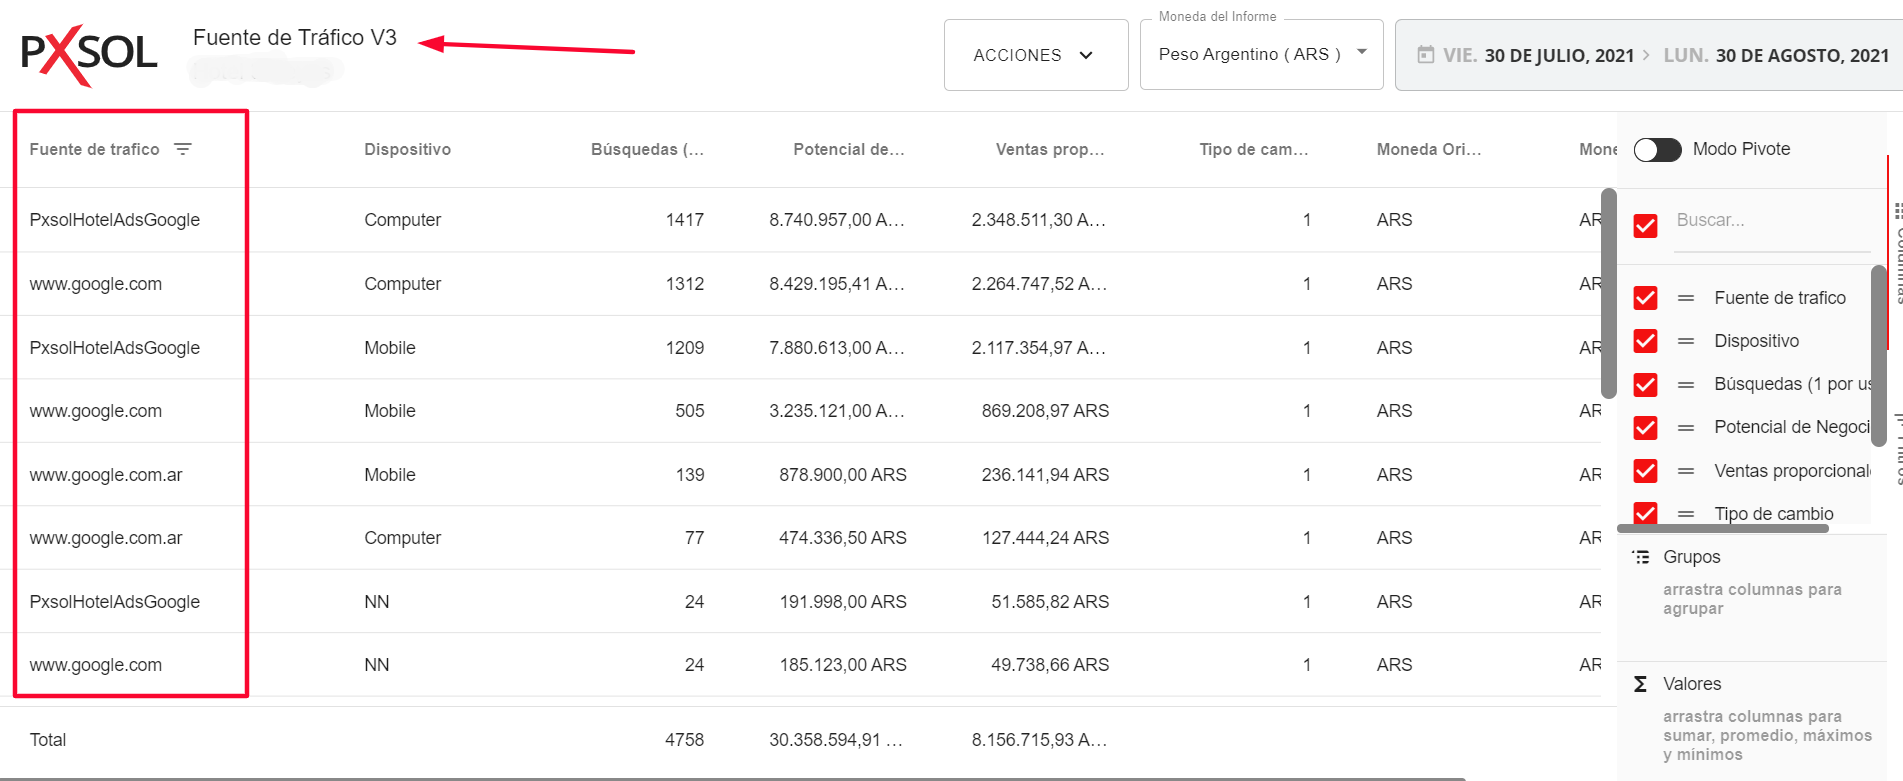Click the column list vertical scrollbar

coord(1878,355)
